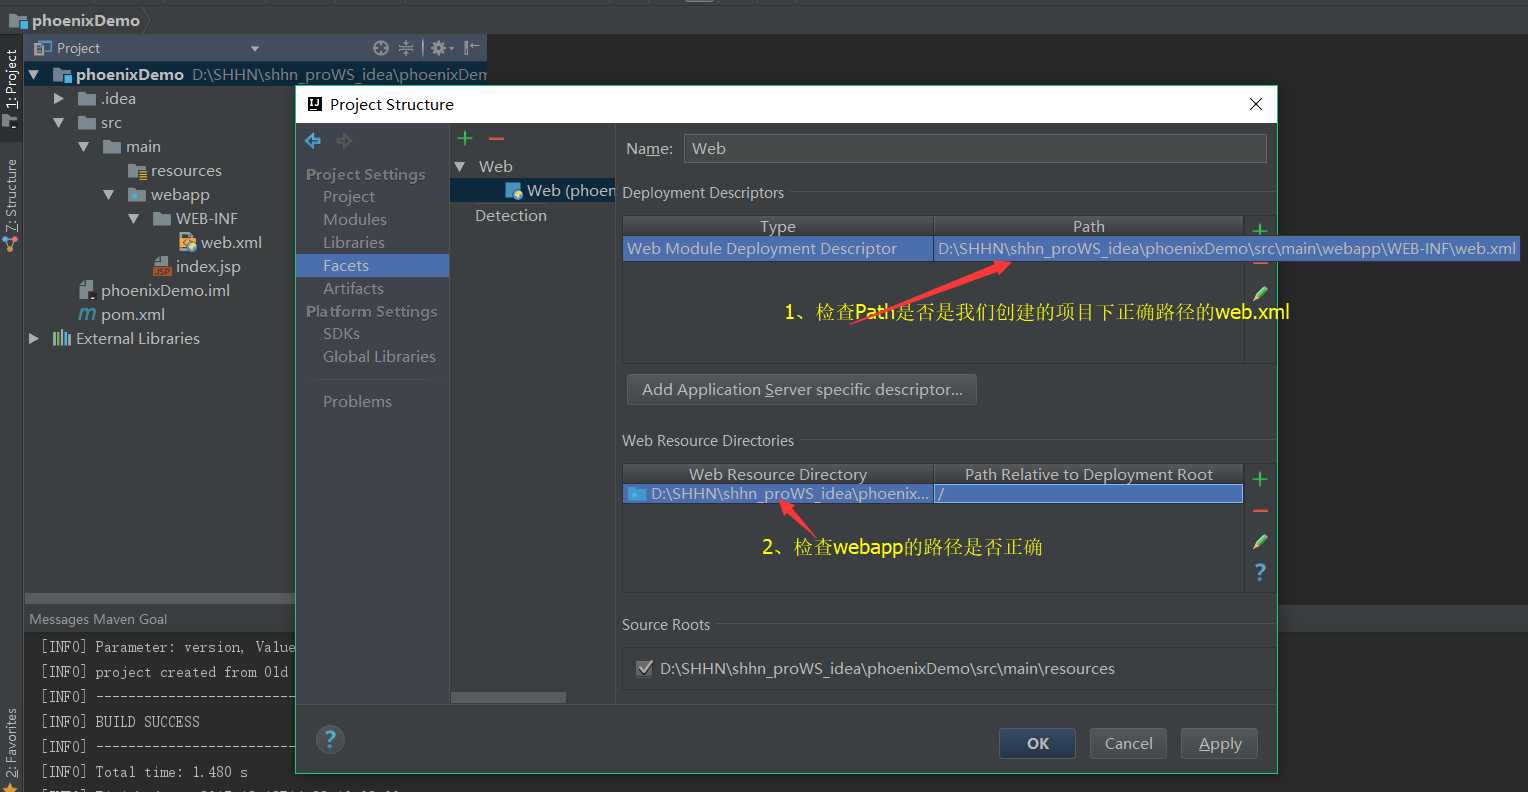The width and height of the screenshot is (1528, 792).
Task: Open Modules settings section
Action: pyautogui.click(x=355, y=220)
